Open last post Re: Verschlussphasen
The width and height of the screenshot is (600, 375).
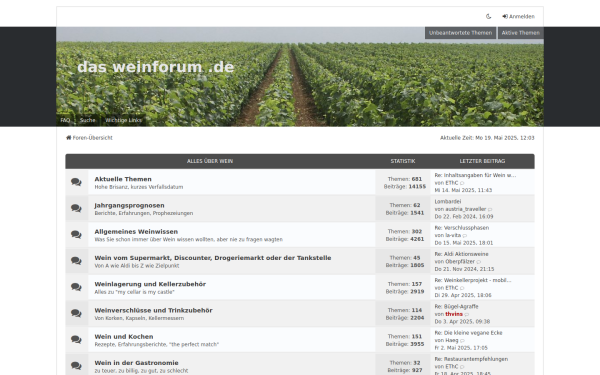(461, 228)
